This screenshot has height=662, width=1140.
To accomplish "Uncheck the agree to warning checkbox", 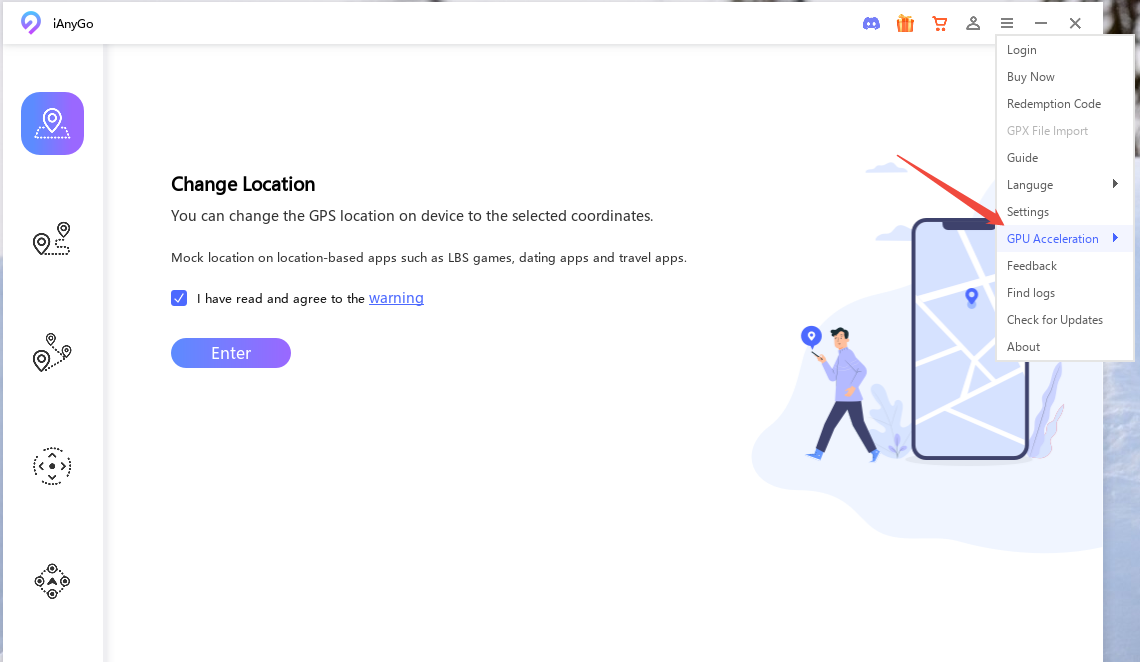I will click(x=179, y=298).
